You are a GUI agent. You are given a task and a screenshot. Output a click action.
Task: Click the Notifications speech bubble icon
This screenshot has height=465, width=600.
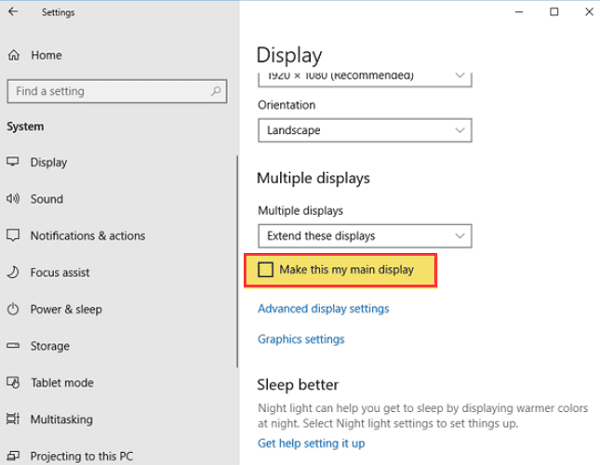click(x=13, y=235)
